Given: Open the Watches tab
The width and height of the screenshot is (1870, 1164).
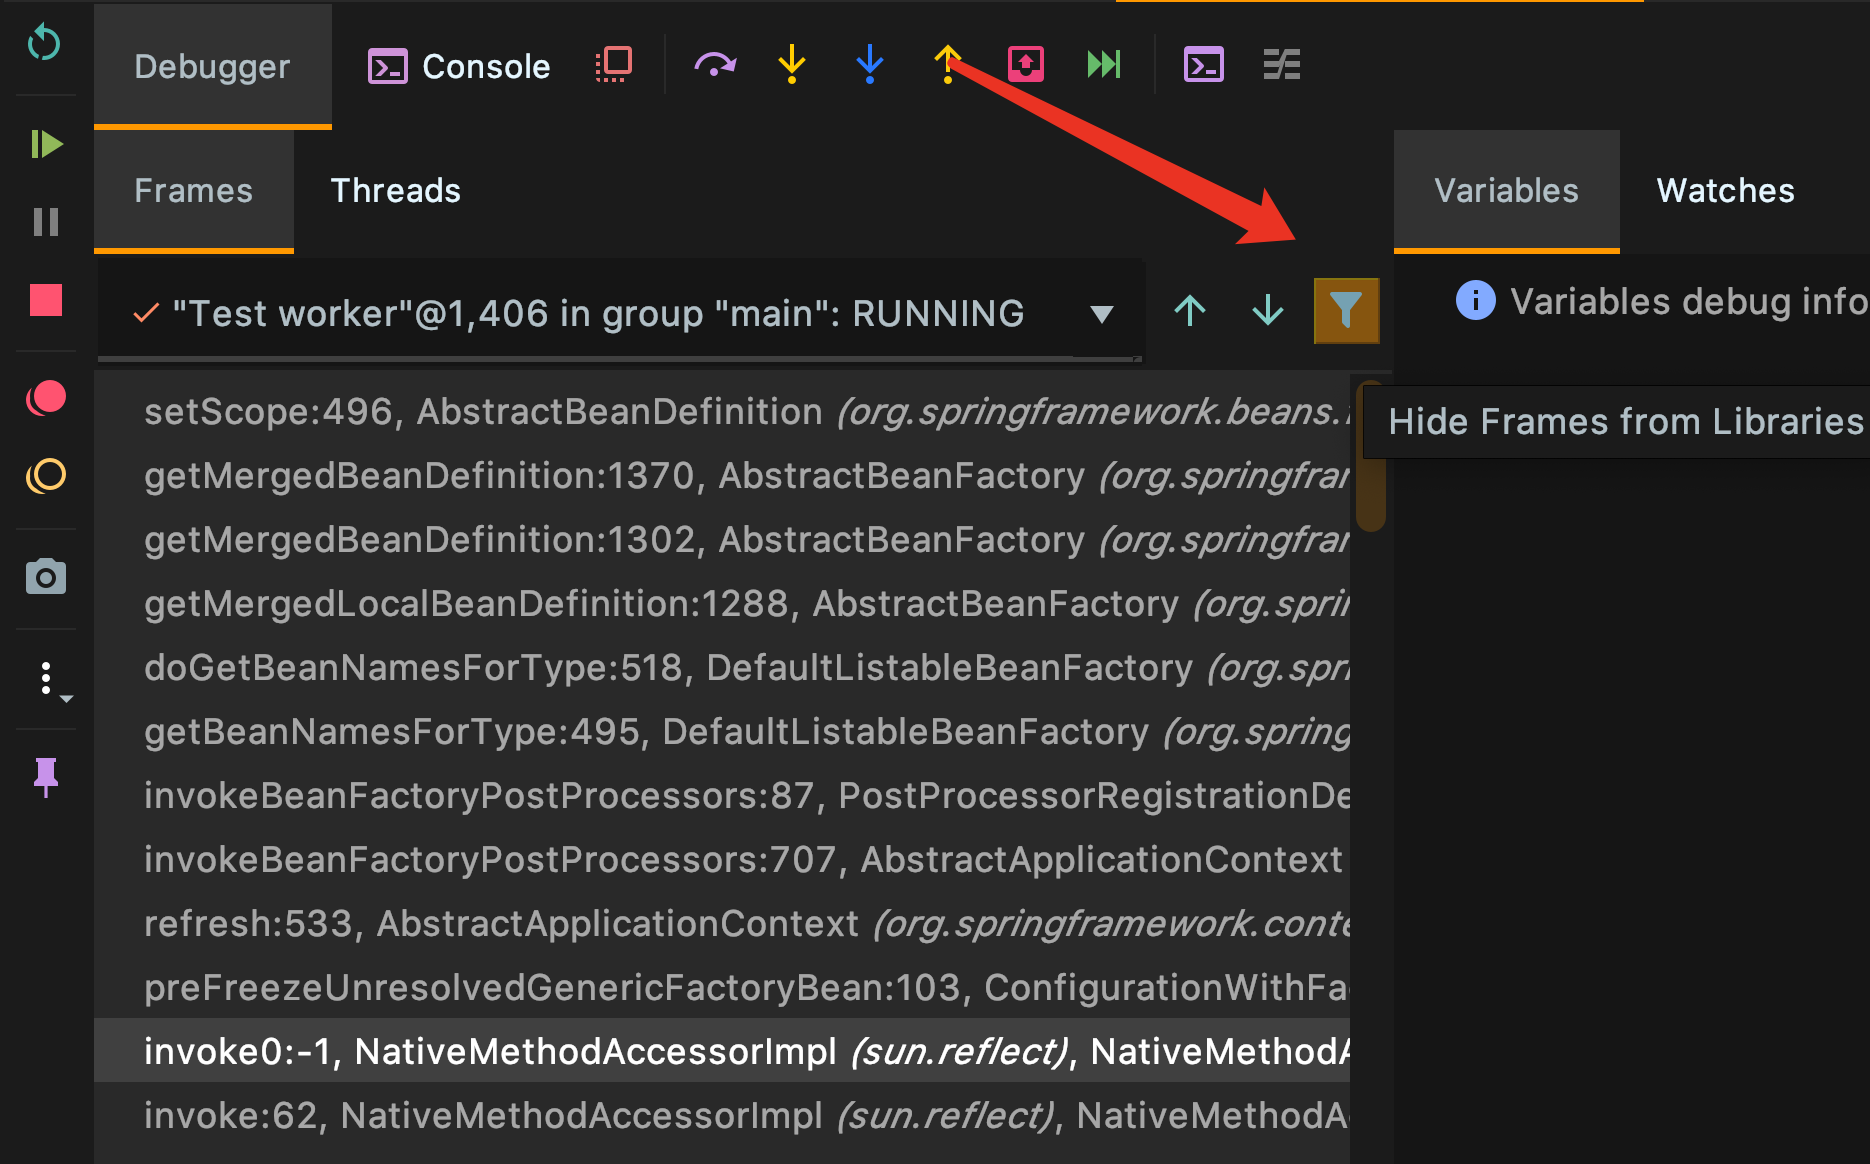Looking at the screenshot, I should [x=1726, y=191].
